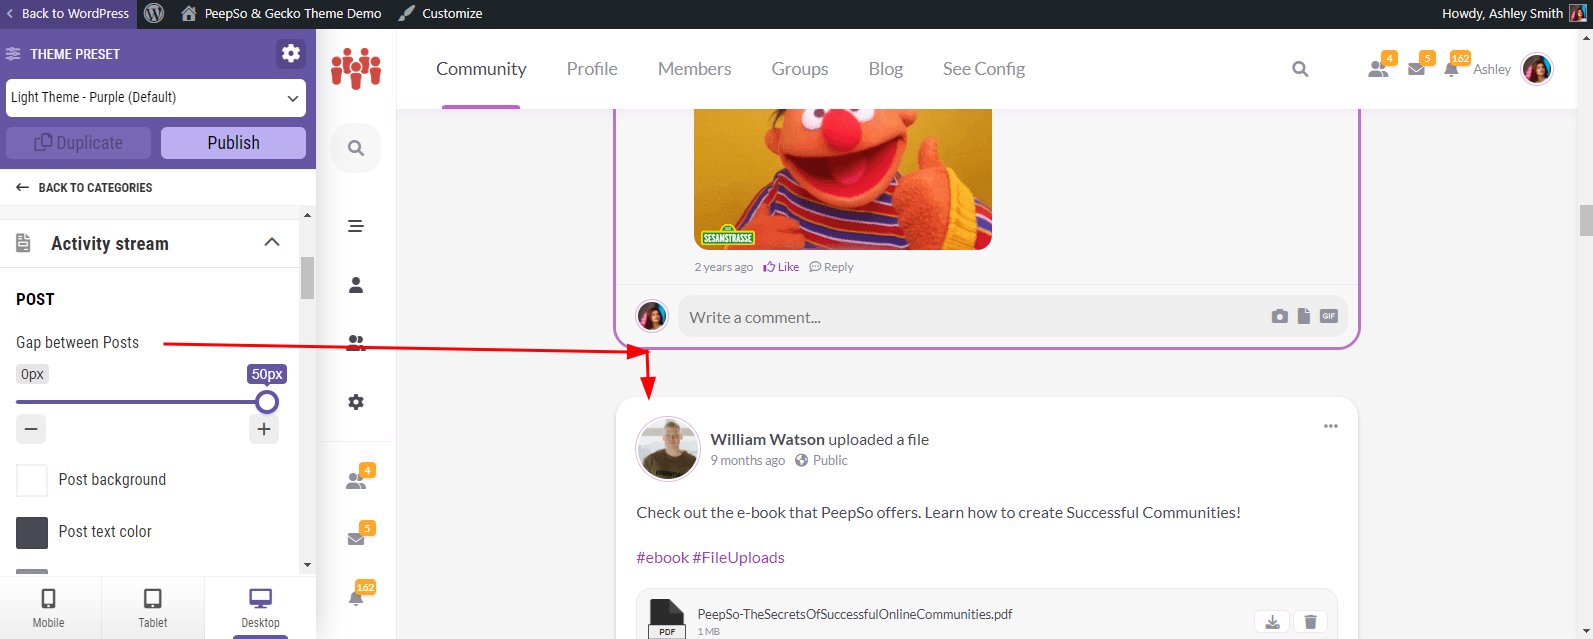Open theme preset settings gear

coord(291,54)
